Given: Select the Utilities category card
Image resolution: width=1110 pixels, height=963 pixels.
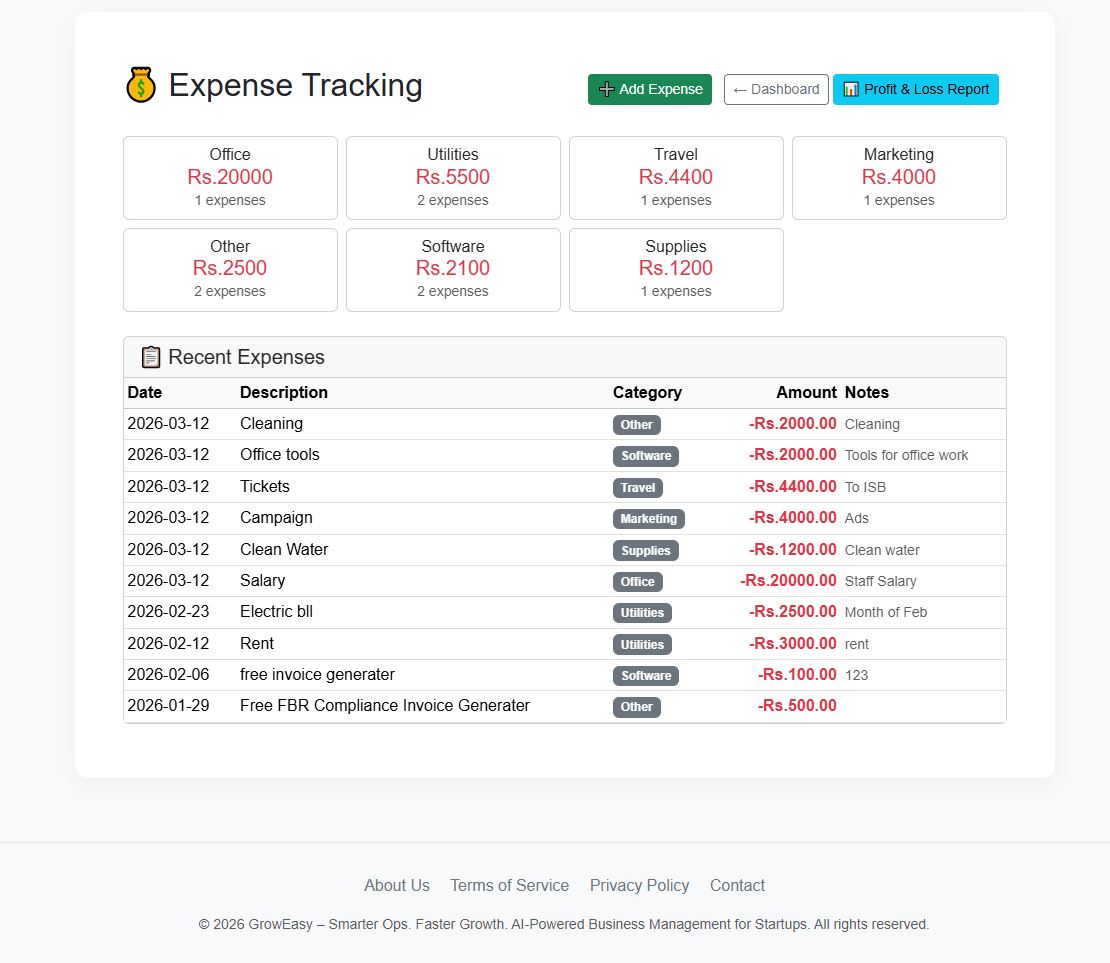Looking at the screenshot, I should click(453, 178).
